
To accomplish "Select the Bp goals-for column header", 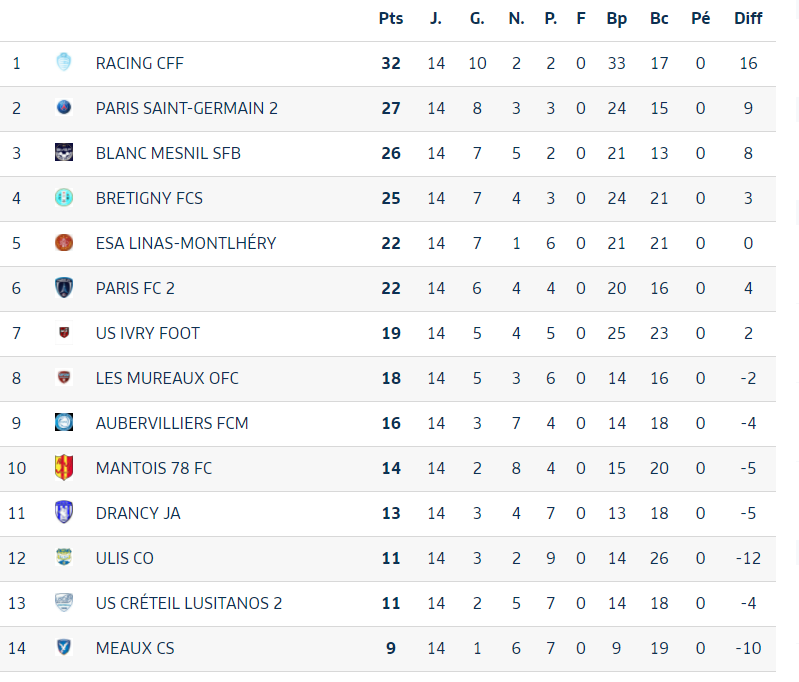I will (617, 19).
